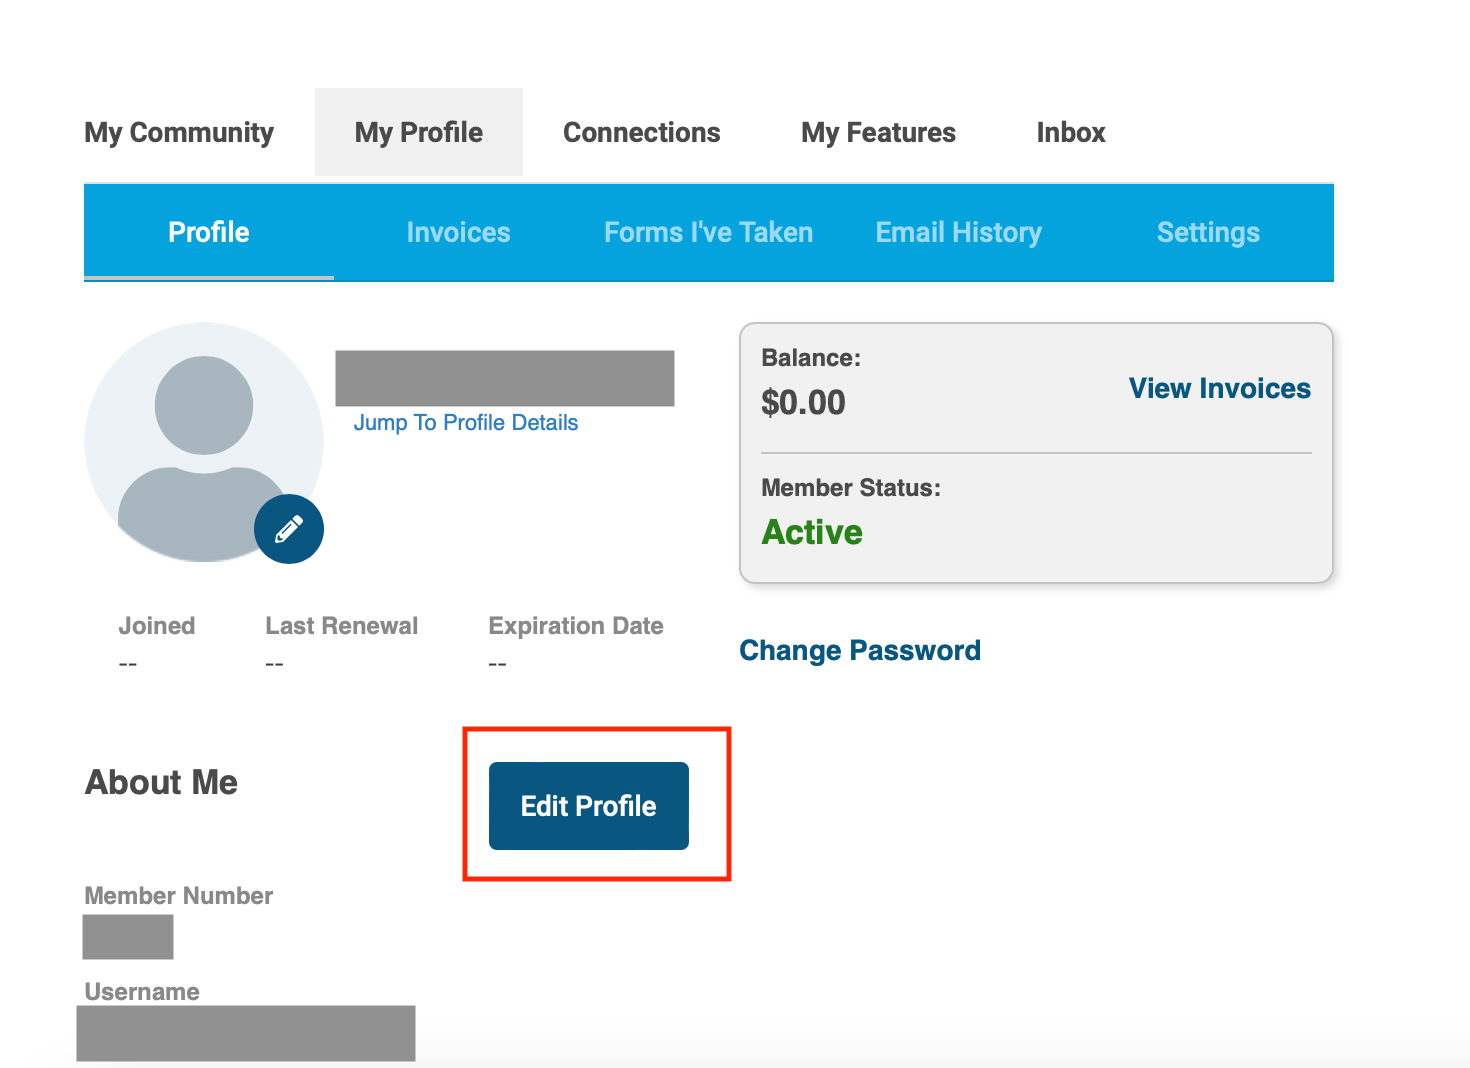Click the Edit Profile button
This screenshot has height=1068, width=1470.
click(589, 806)
